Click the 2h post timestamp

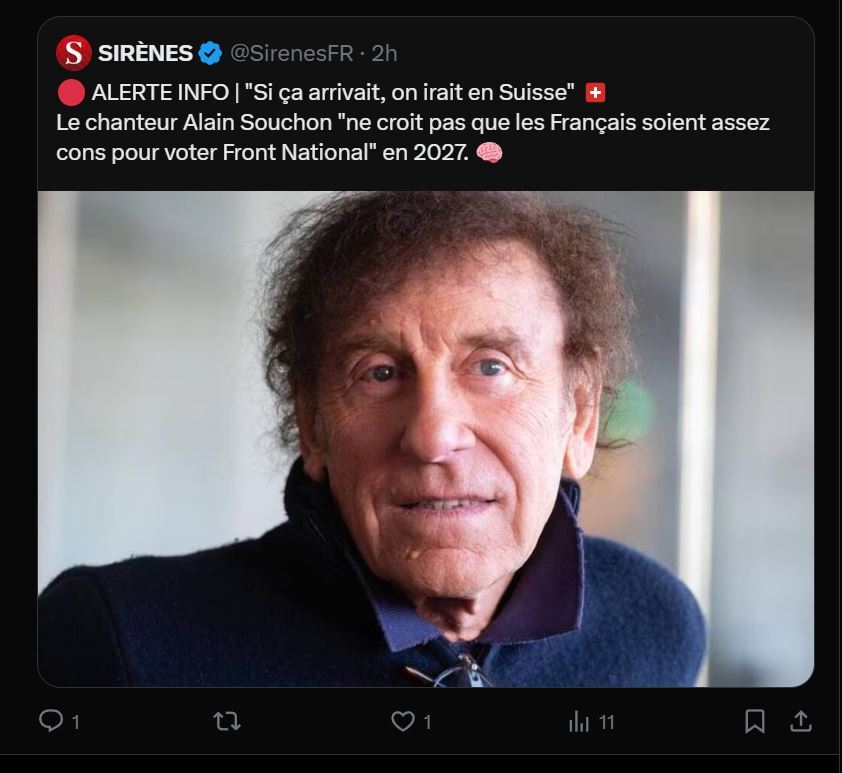[384, 52]
